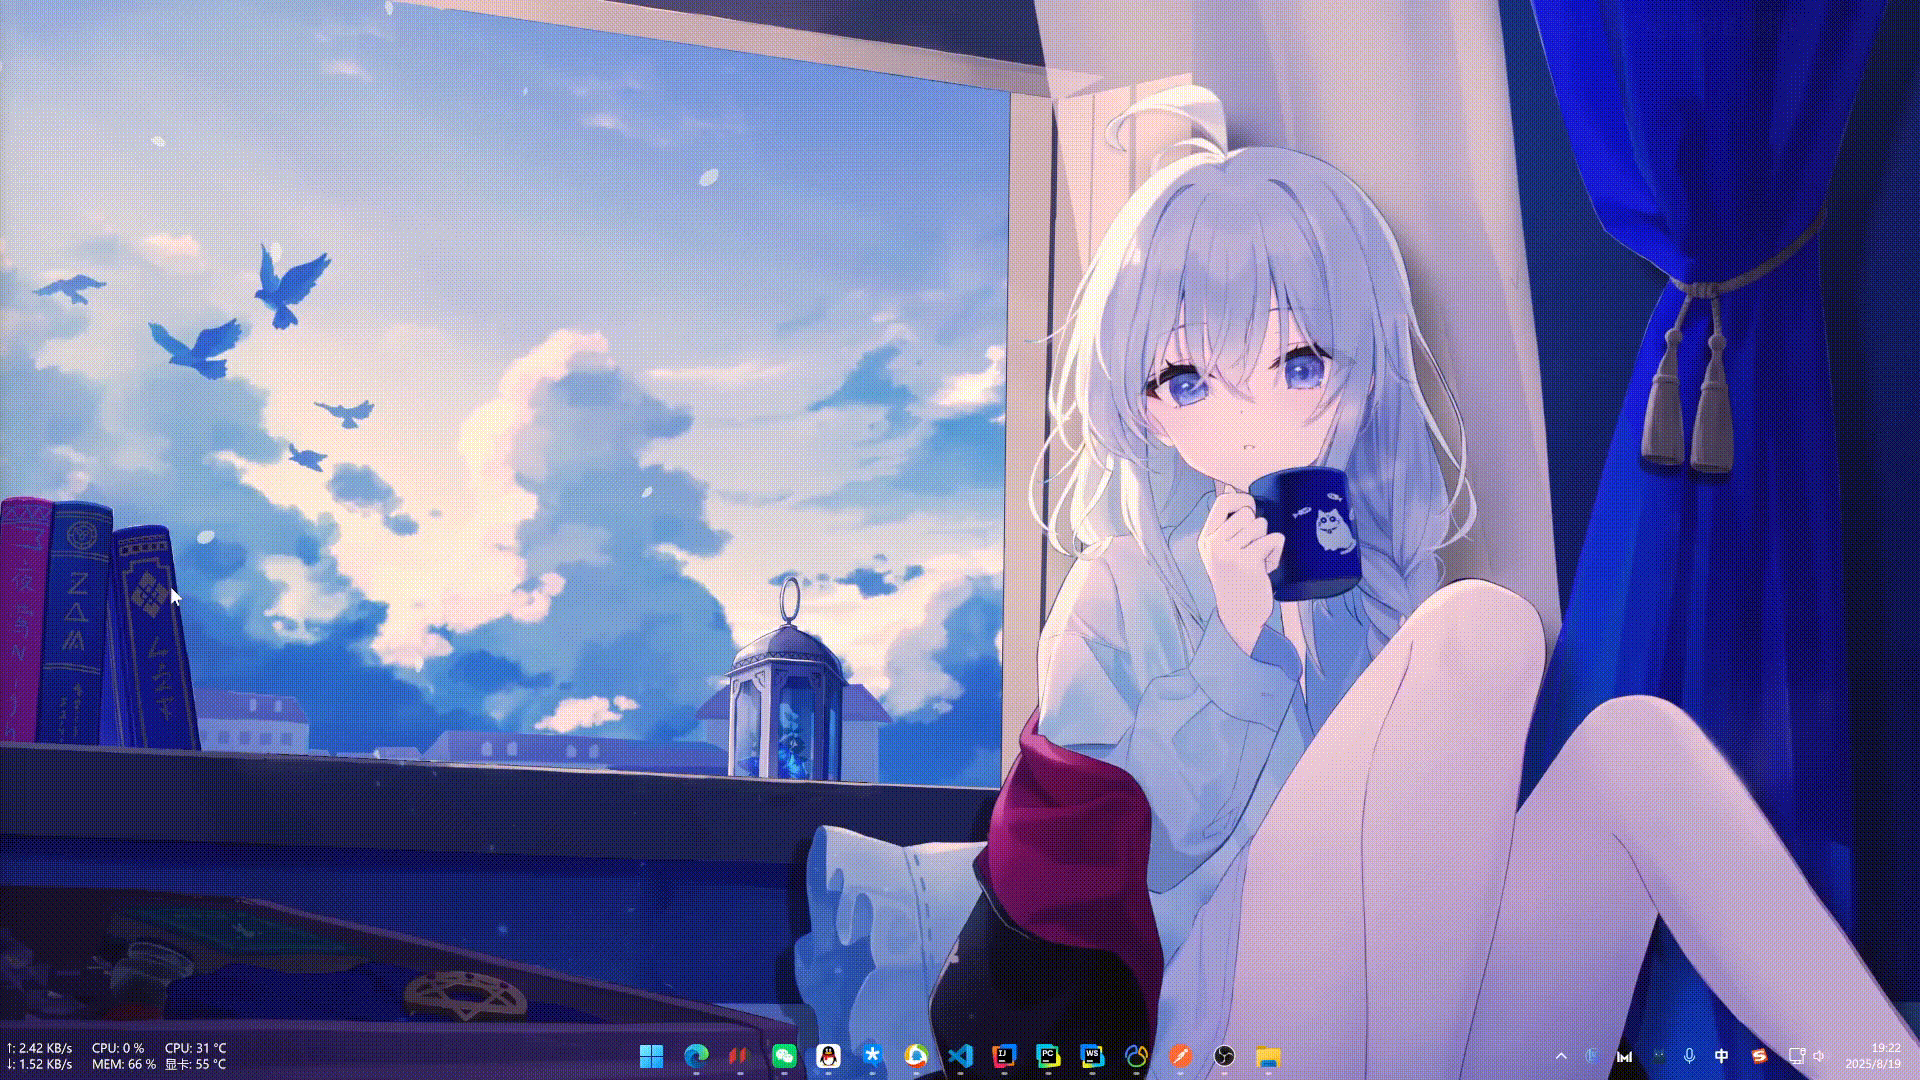This screenshot has width=1920, height=1080.
Task: Open WebStorm
Action: (1091, 1056)
